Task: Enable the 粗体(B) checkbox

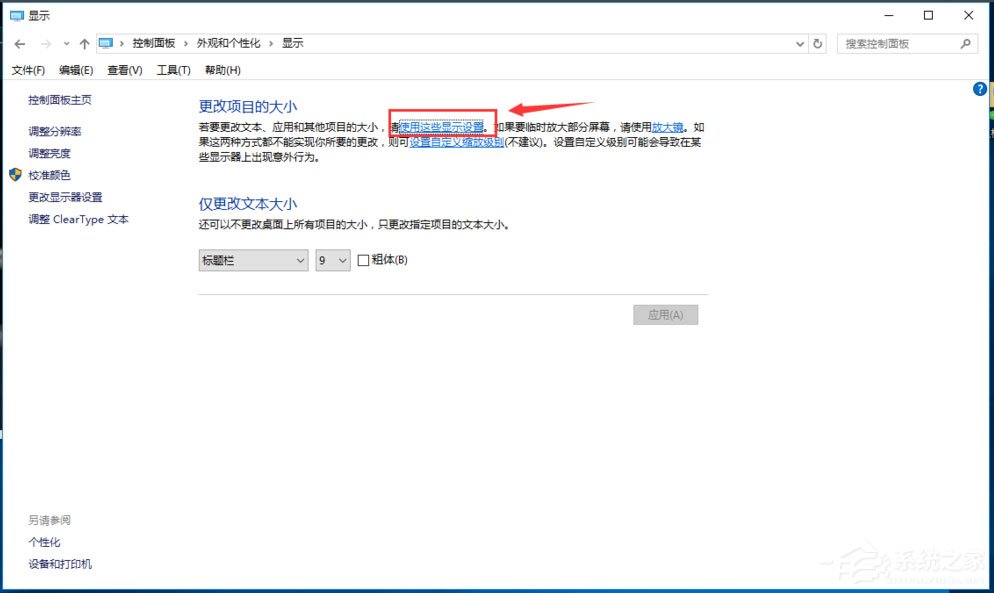Action: pyautogui.click(x=364, y=260)
